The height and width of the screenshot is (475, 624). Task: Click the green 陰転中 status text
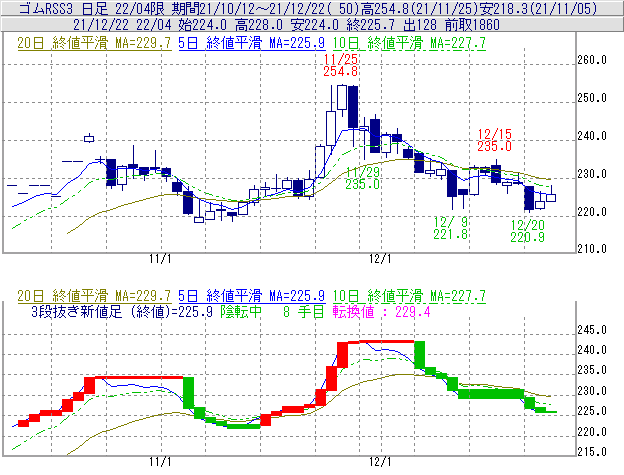point(241,311)
